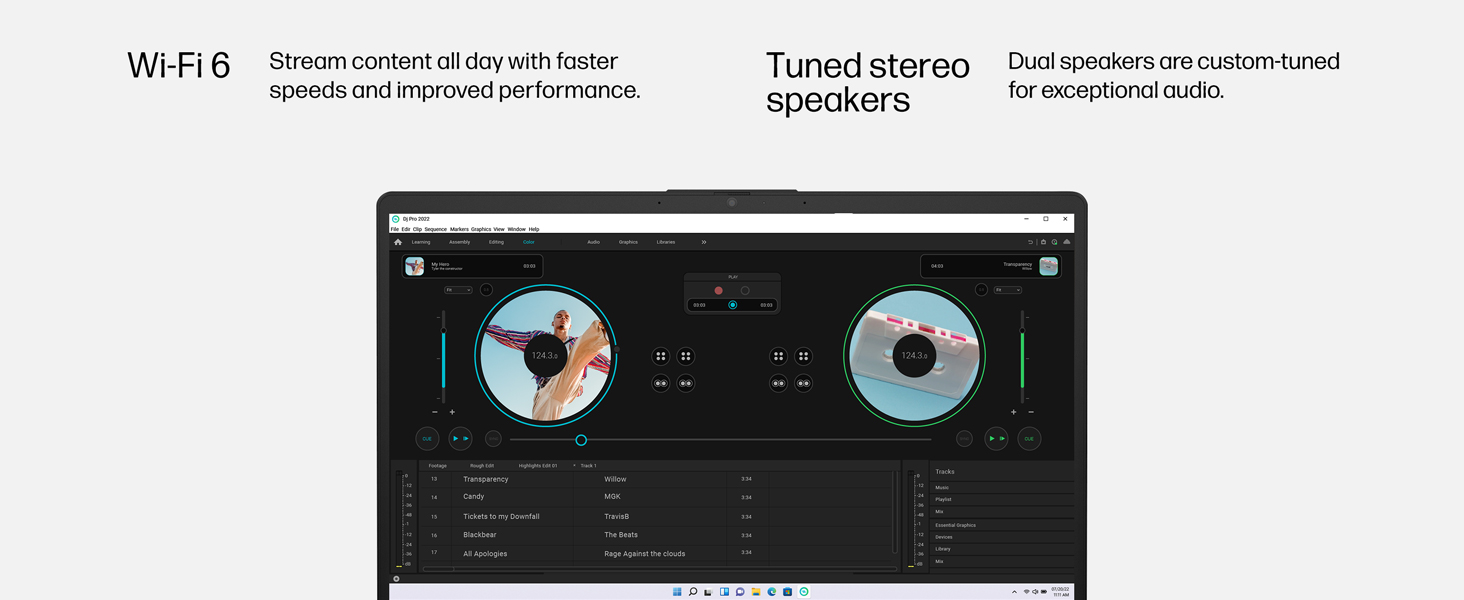The height and width of the screenshot is (600, 1464).
Task: Open the Sequence menu
Action: [x=435, y=229]
